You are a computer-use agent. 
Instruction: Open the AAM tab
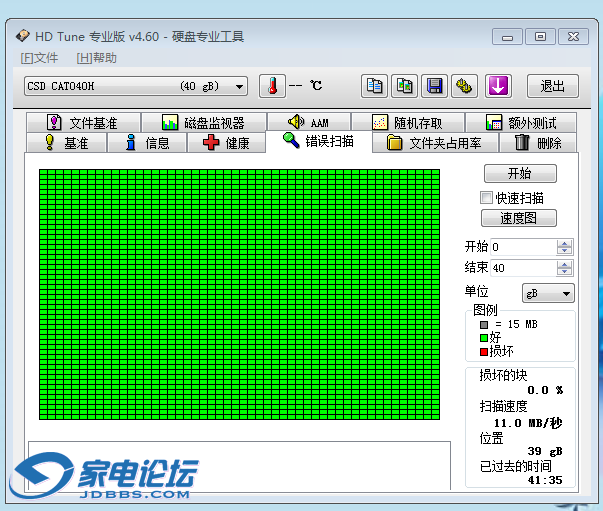pos(309,123)
